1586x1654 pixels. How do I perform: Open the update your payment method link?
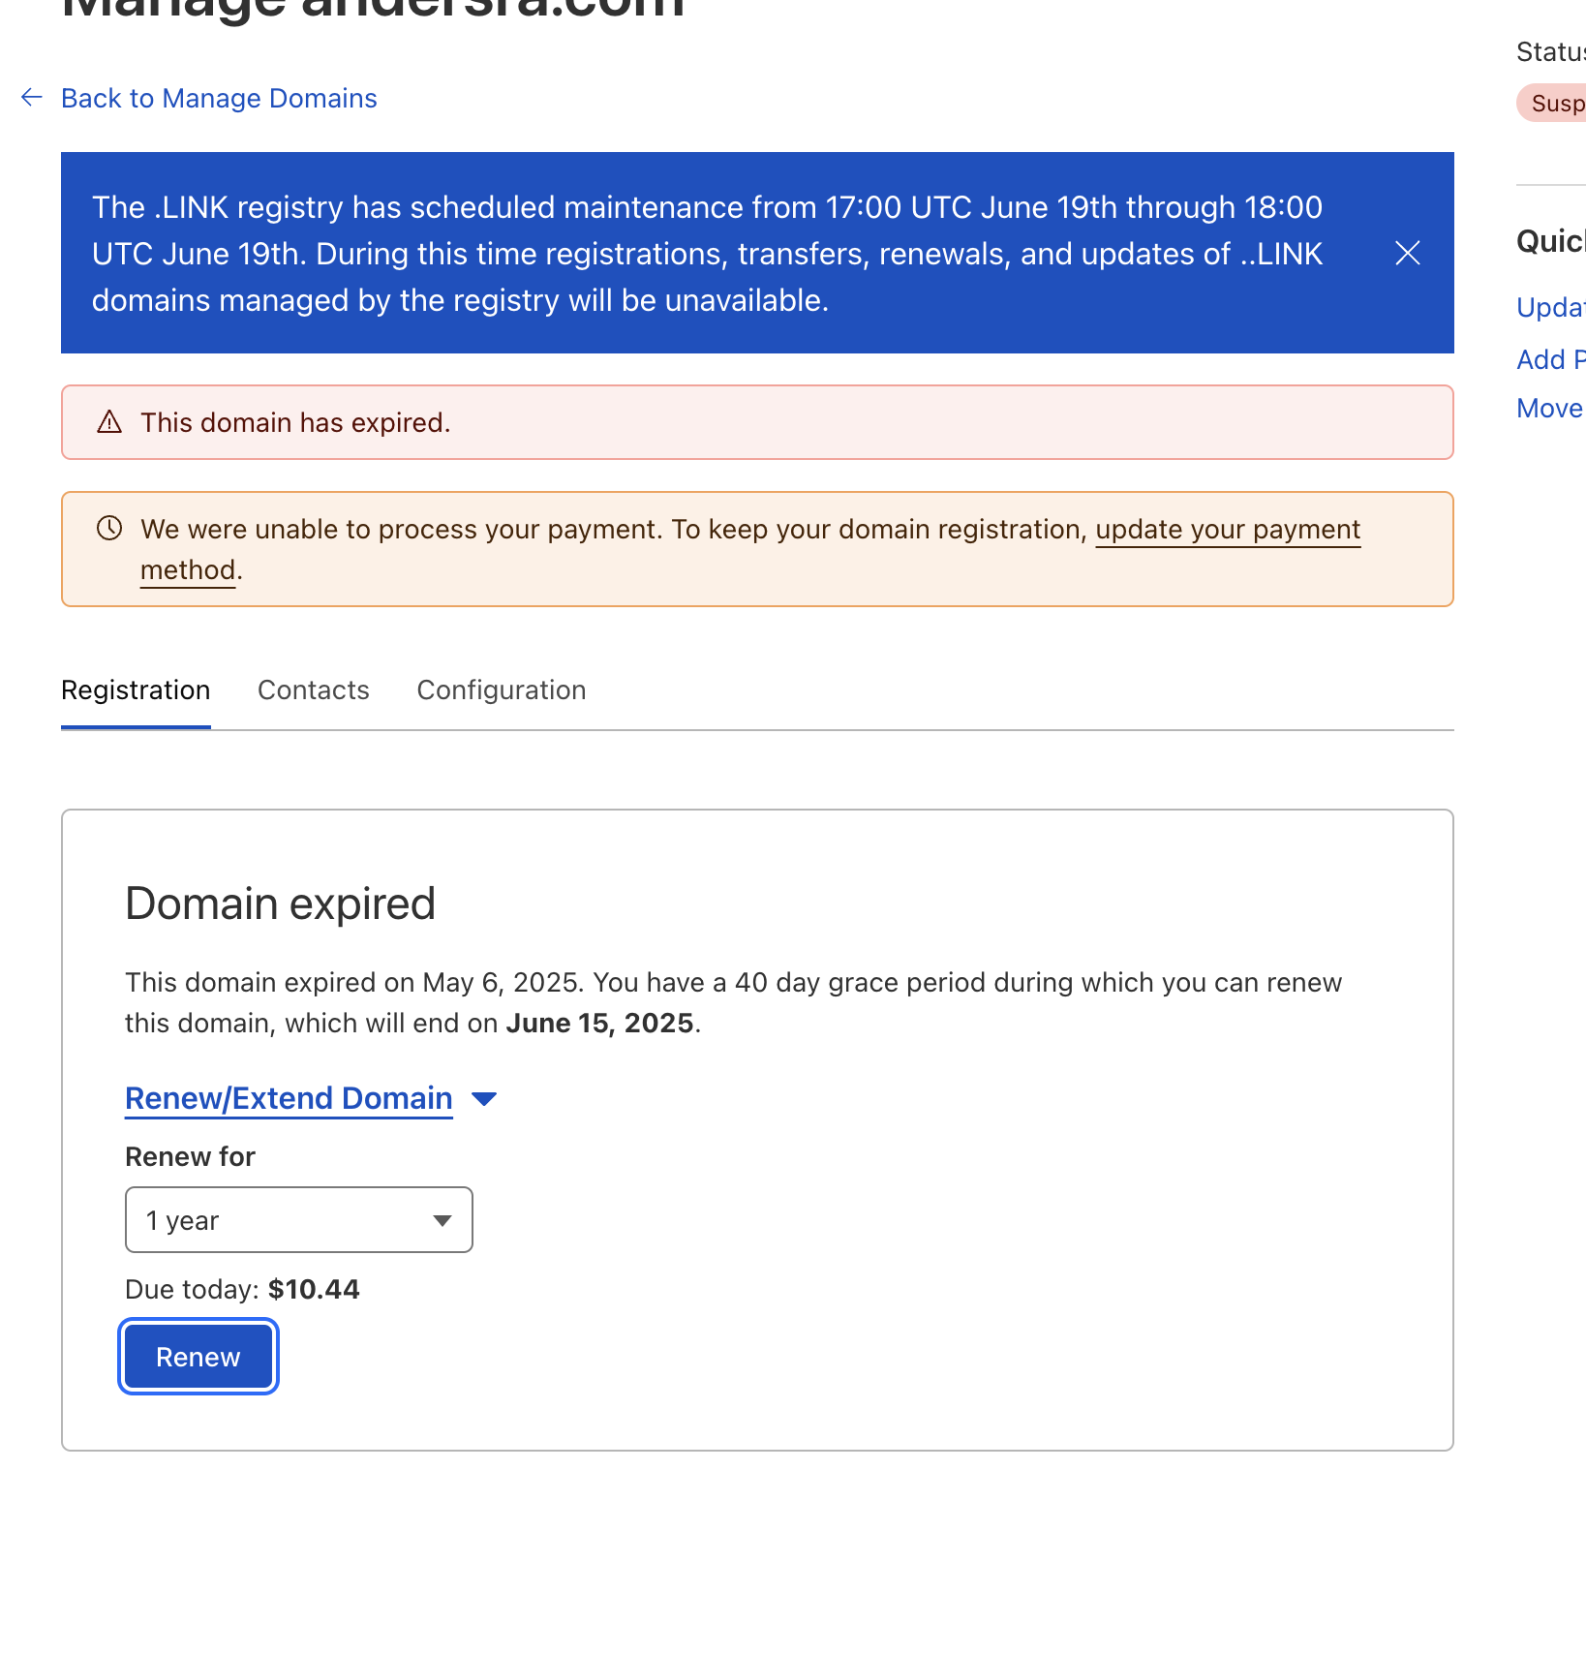tap(1227, 530)
